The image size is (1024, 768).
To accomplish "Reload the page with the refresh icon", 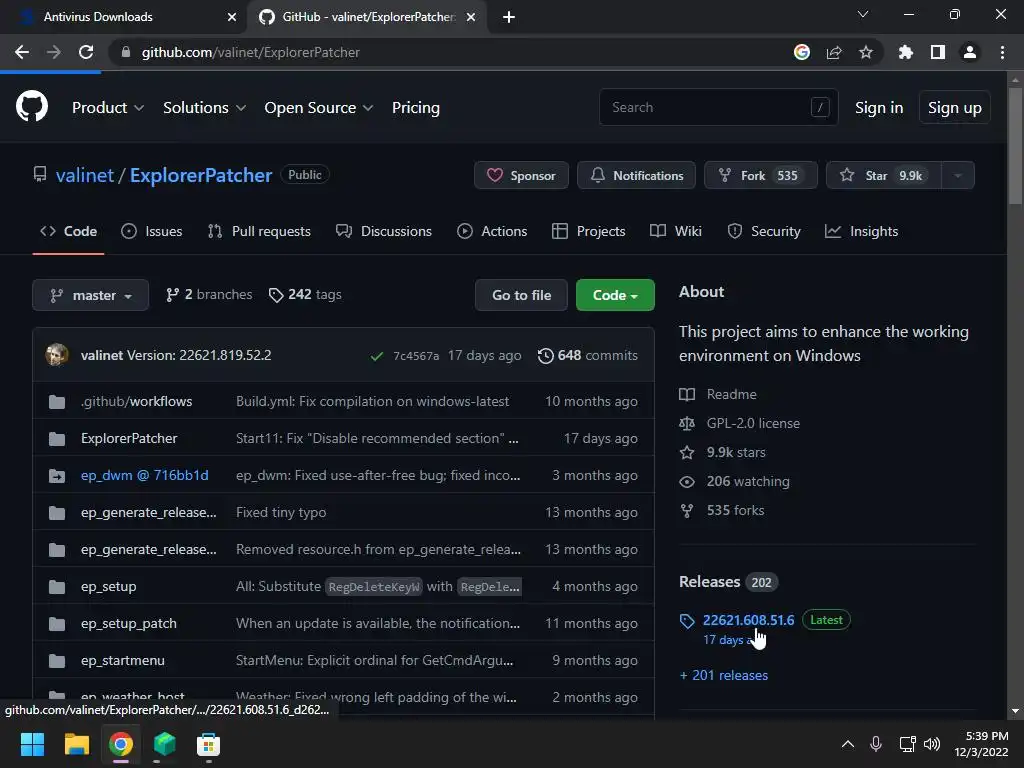I will point(86,52).
